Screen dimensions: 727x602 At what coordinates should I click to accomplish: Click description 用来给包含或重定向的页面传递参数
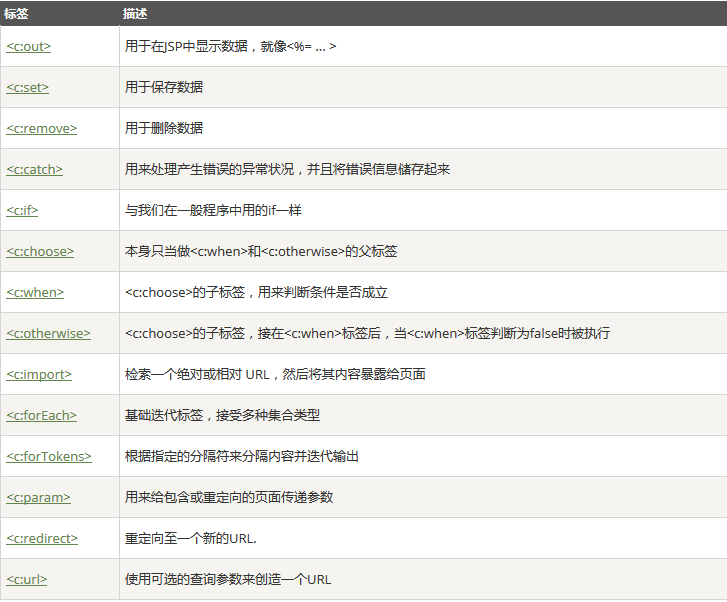click(229, 497)
